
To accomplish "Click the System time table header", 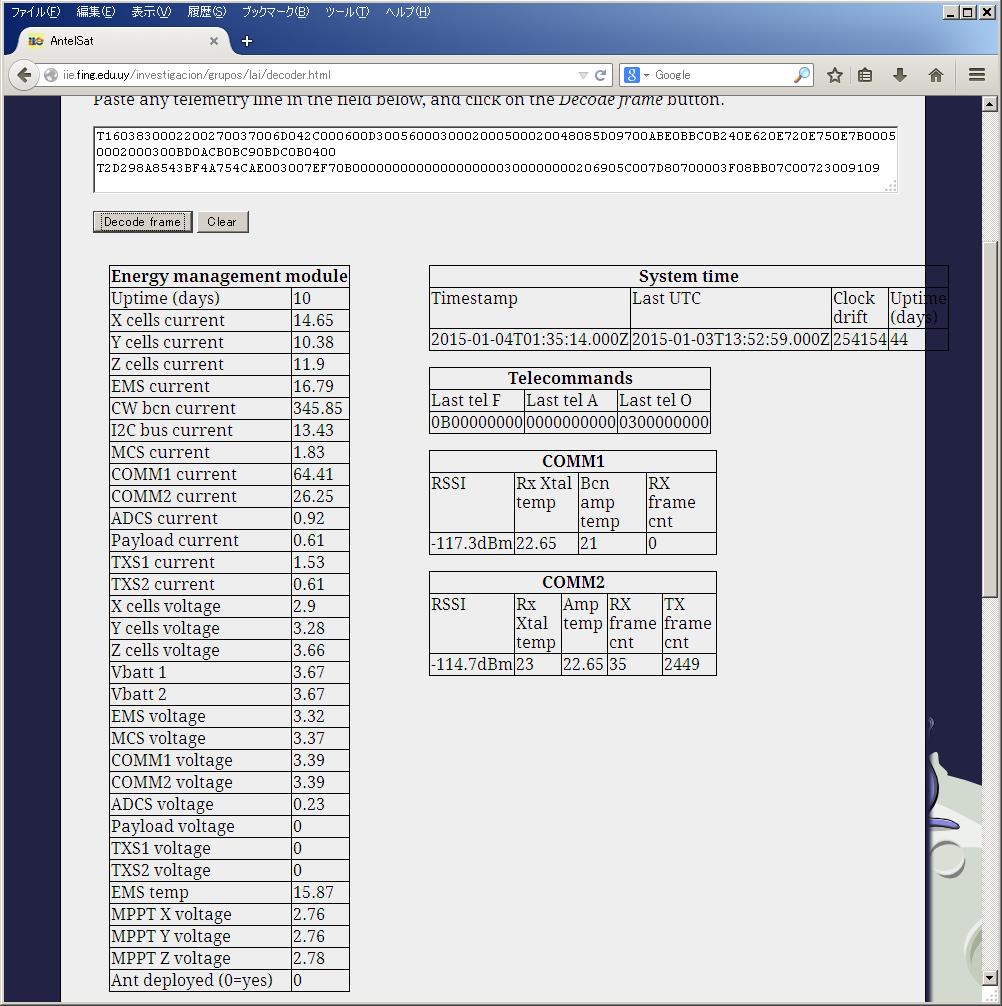I will click(x=688, y=276).
